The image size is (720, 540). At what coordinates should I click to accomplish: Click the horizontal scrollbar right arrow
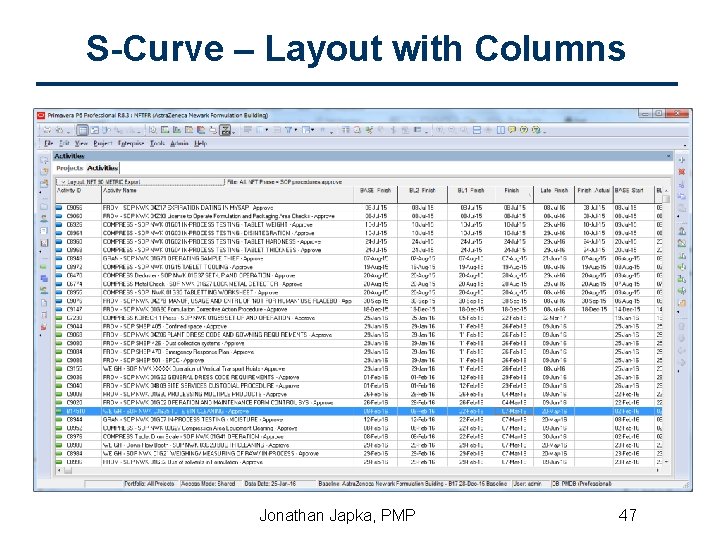point(658,471)
